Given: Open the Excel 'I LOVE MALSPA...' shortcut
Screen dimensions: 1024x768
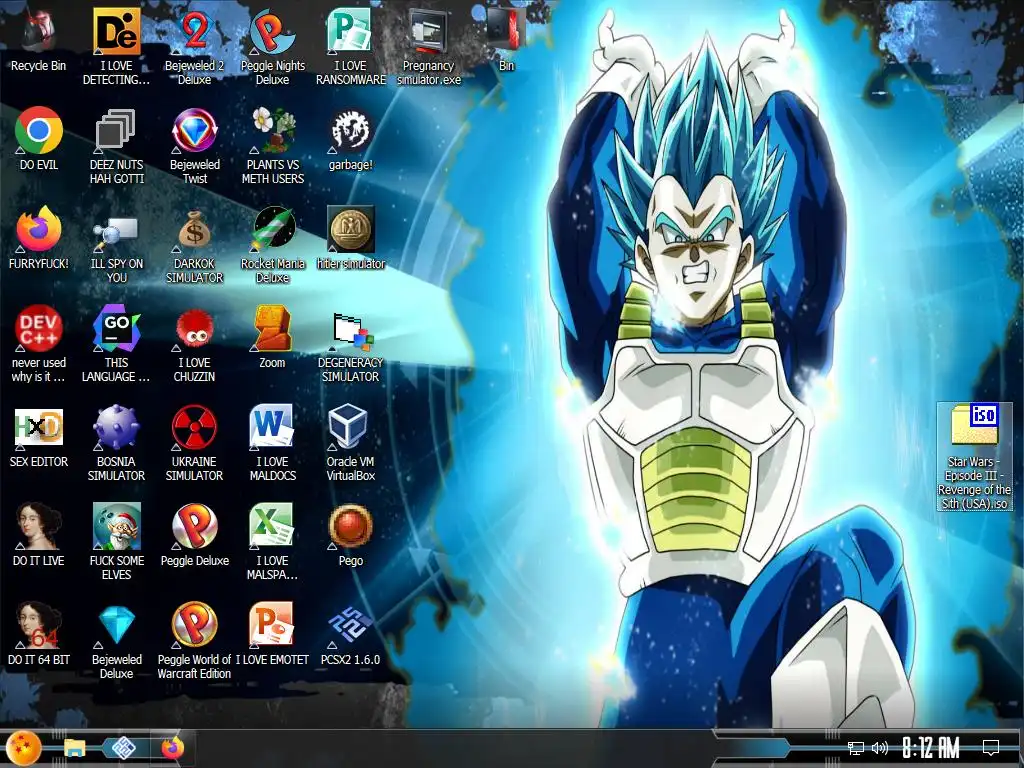Looking at the screenshot, I should click(x=272, y=541).
